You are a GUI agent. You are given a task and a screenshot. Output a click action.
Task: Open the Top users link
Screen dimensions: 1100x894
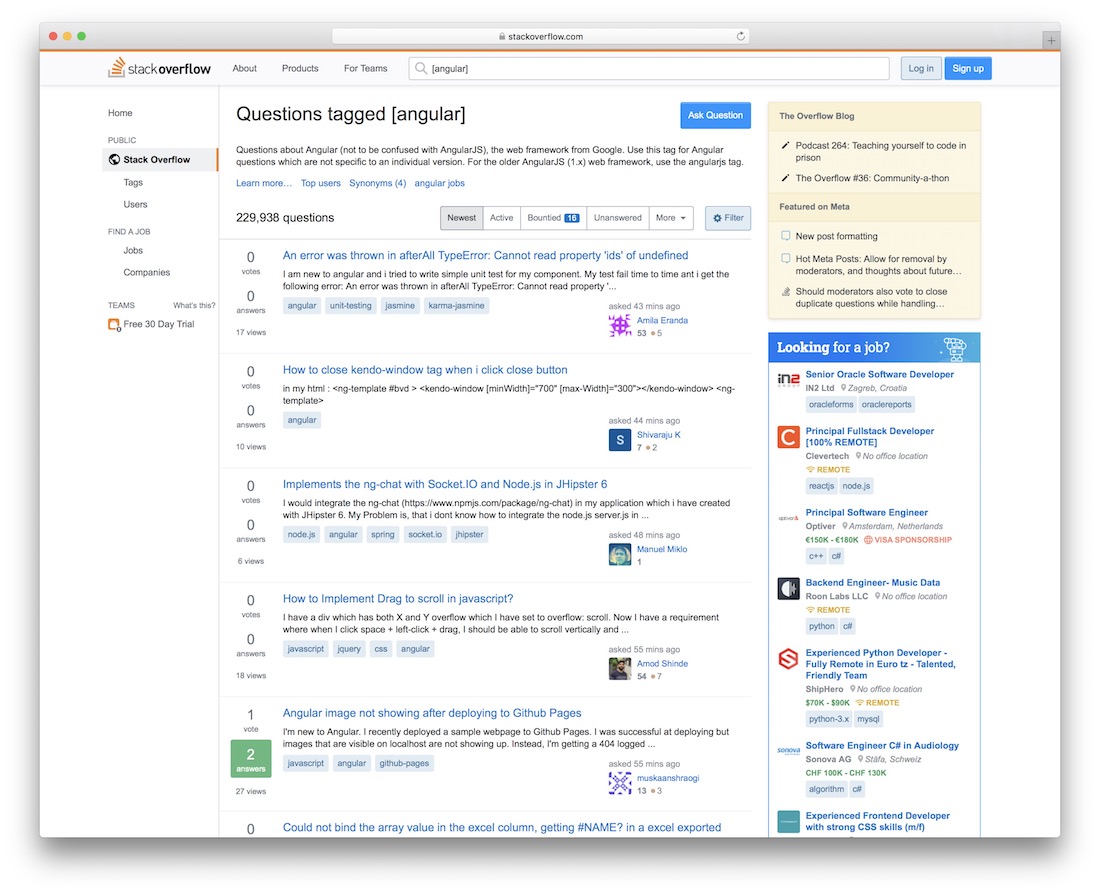pyautogui.click(x=321, y=183)
